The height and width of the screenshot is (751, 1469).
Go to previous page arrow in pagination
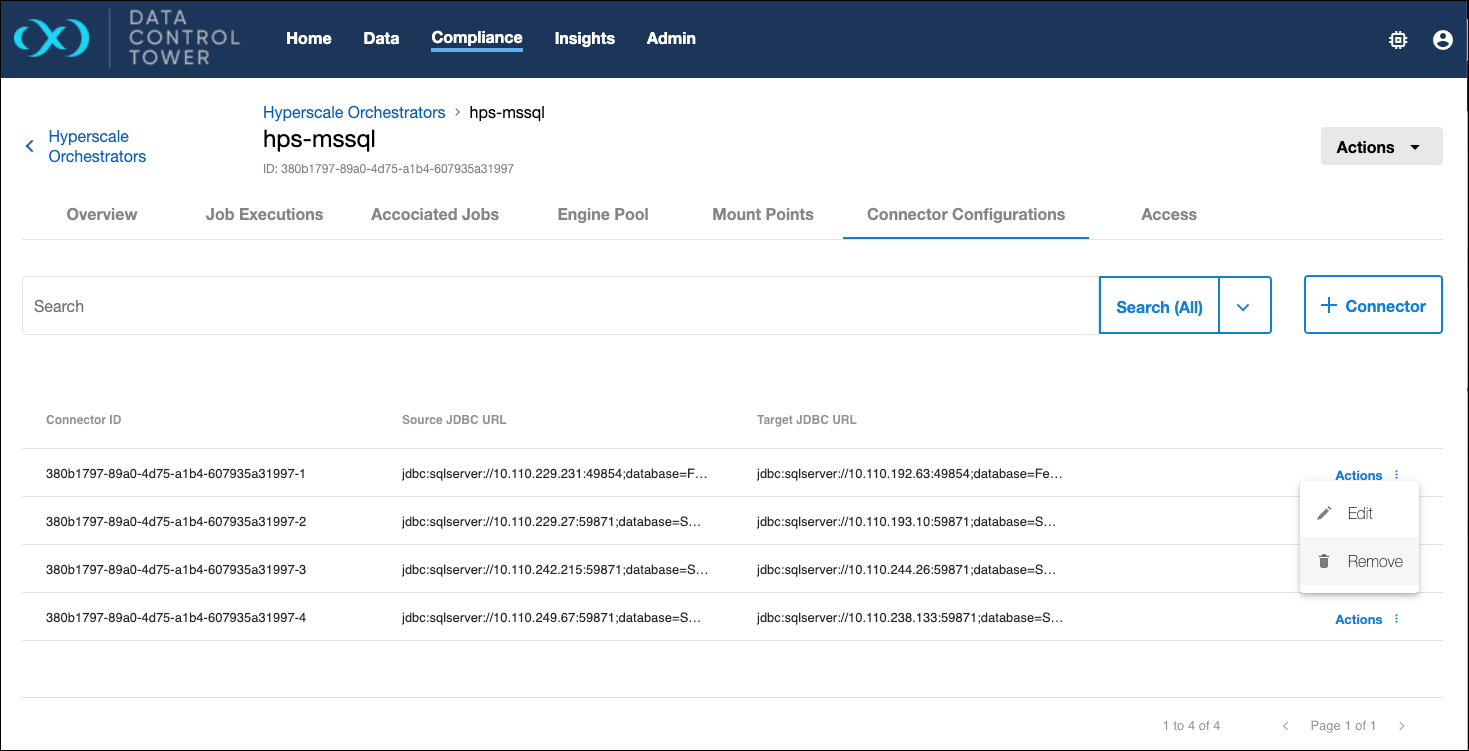[x=1286, y=725]
